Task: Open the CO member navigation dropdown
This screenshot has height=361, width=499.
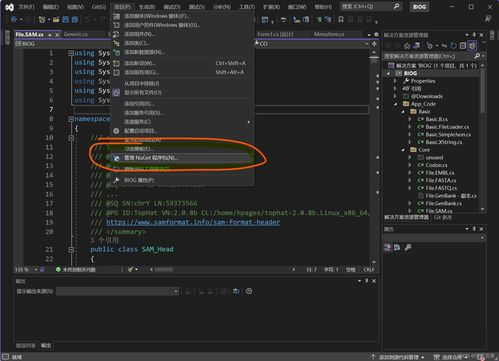Action: 367,44
